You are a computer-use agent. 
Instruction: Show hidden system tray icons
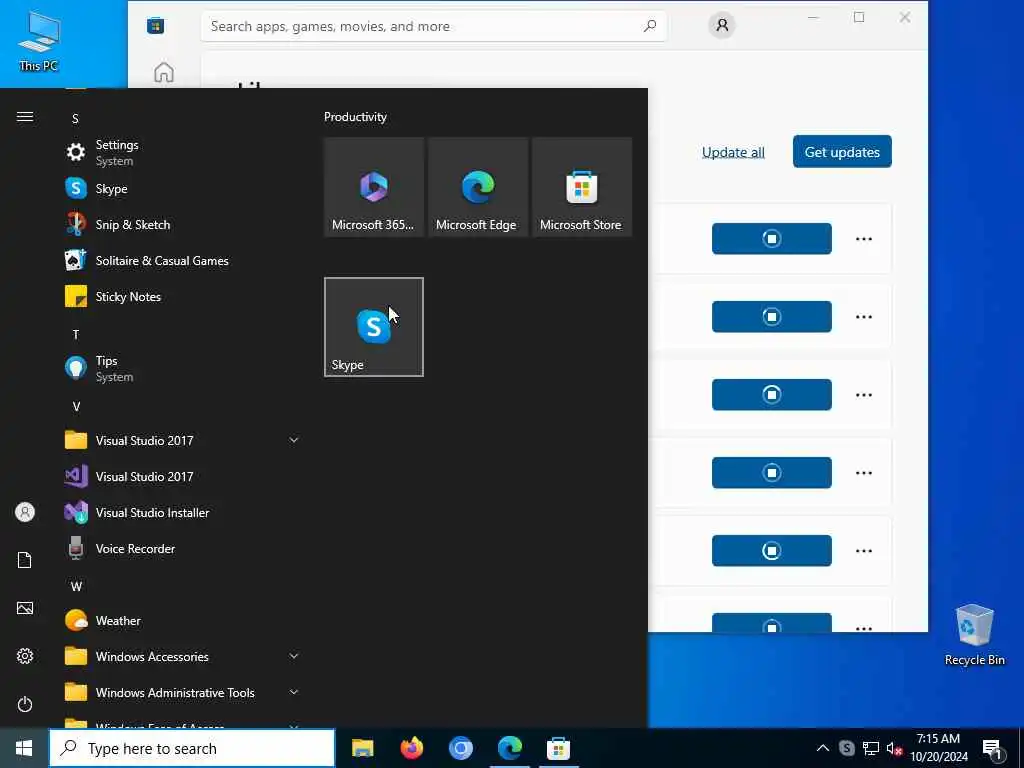click(x=823, y=748)
